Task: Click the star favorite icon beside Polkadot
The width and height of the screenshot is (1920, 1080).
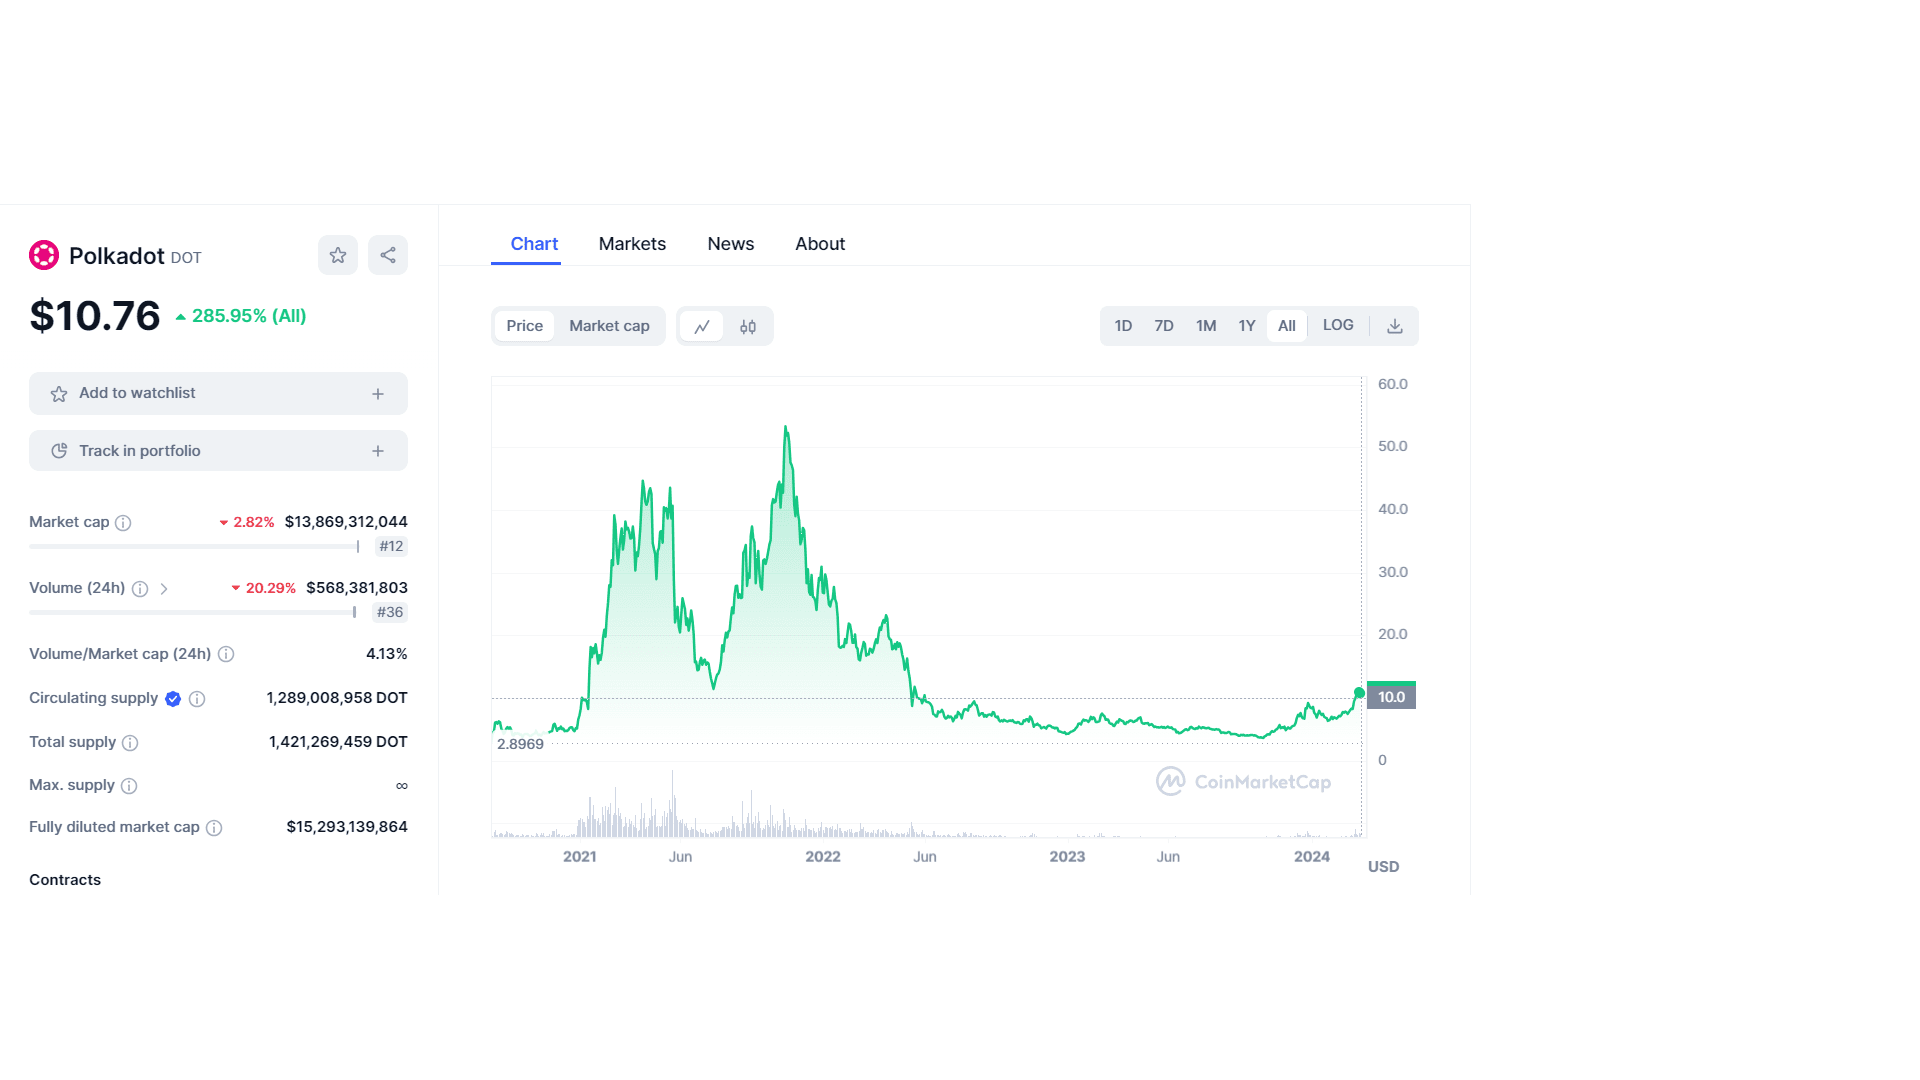Action: (338, 255)
